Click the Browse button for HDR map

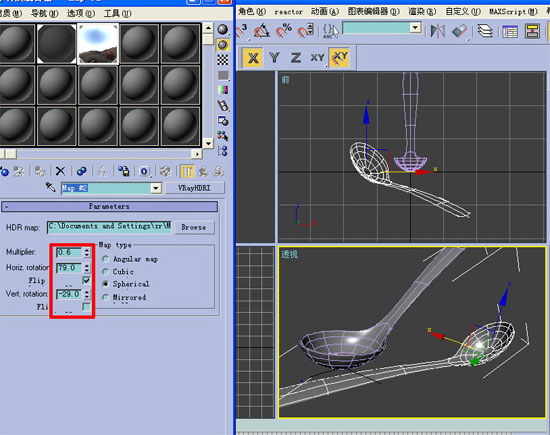pos(194,227)
